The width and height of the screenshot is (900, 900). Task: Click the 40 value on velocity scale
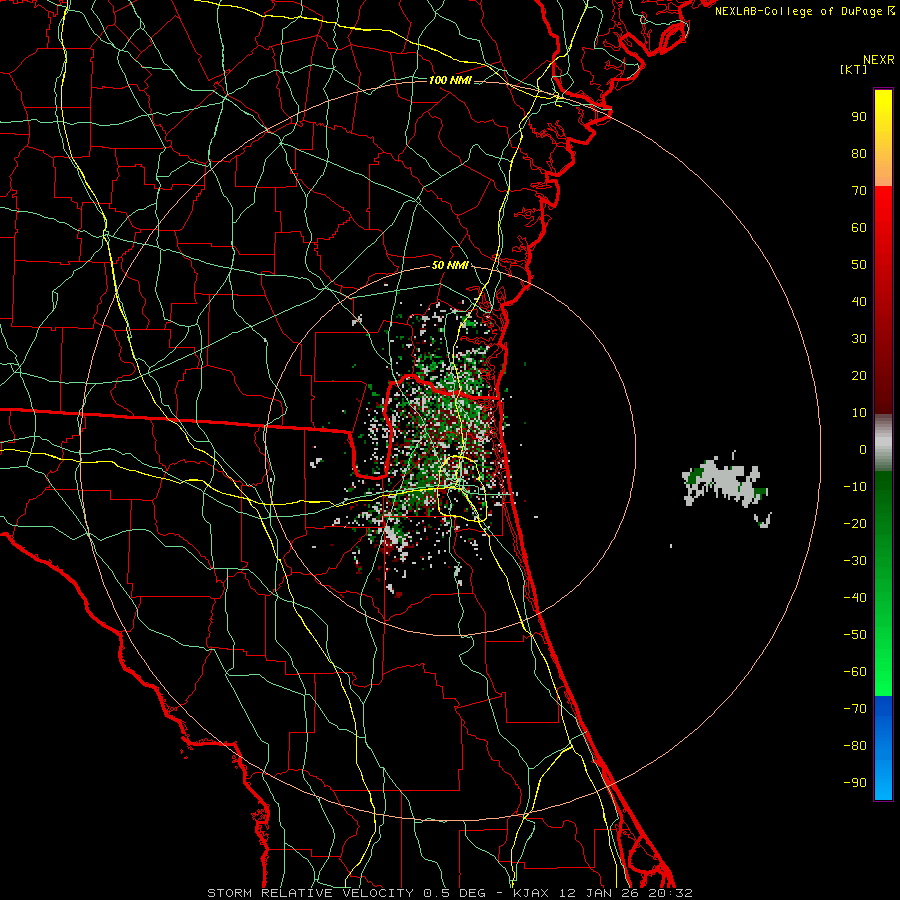pos(859,301)
